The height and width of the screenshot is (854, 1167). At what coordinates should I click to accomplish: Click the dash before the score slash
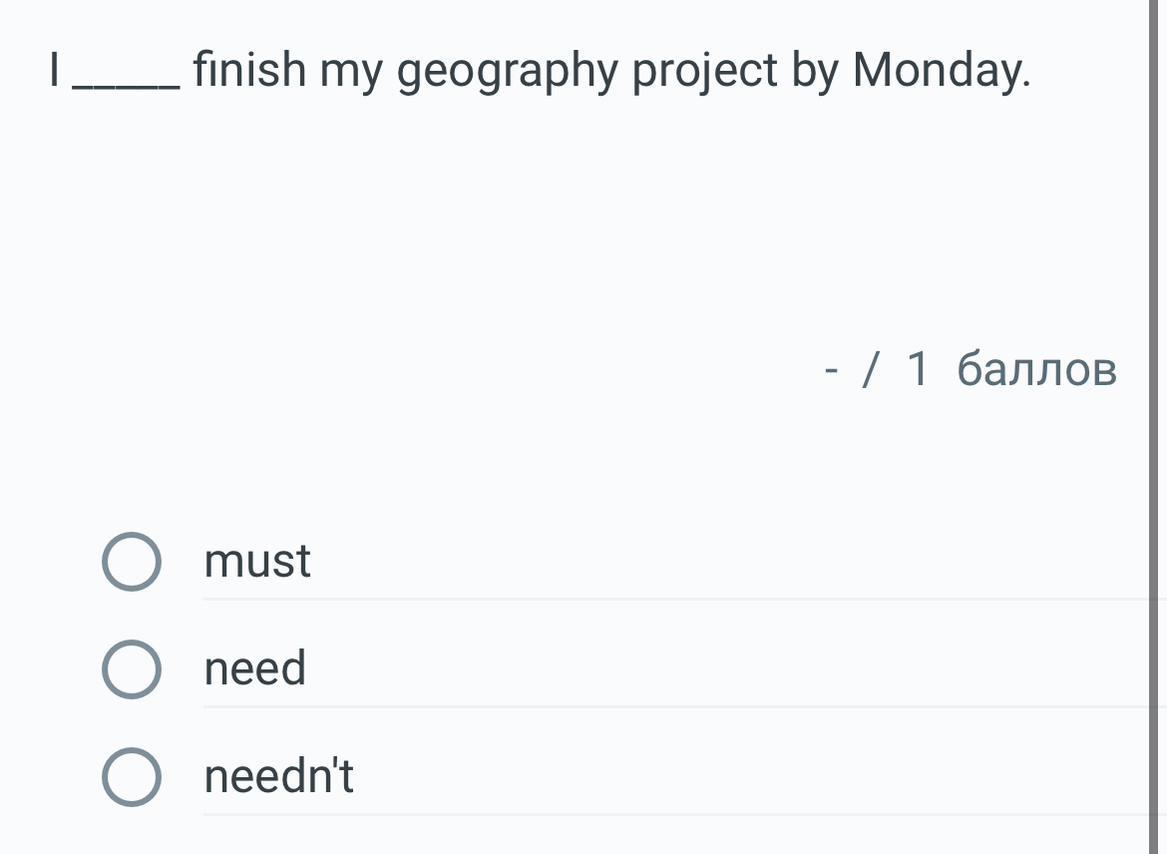click(x=831, y=371)
